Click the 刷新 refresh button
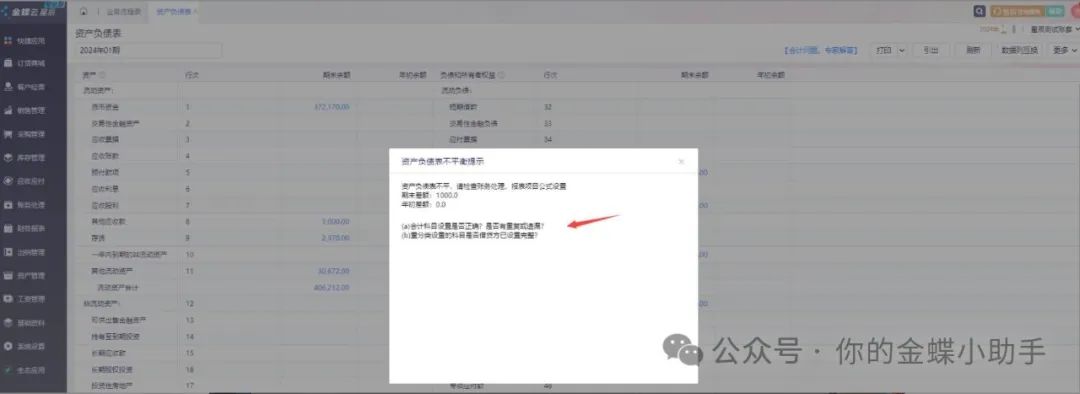The width and height of the screenshot is (1080, 394). click(x=973, y=50)
